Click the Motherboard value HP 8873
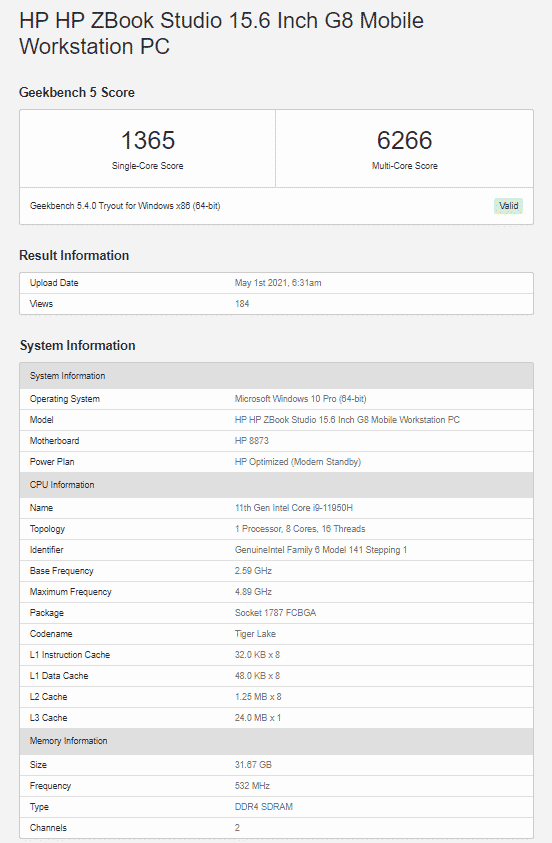Image resolution: width=552 pixels, height=843 pixels. point(252,441)
